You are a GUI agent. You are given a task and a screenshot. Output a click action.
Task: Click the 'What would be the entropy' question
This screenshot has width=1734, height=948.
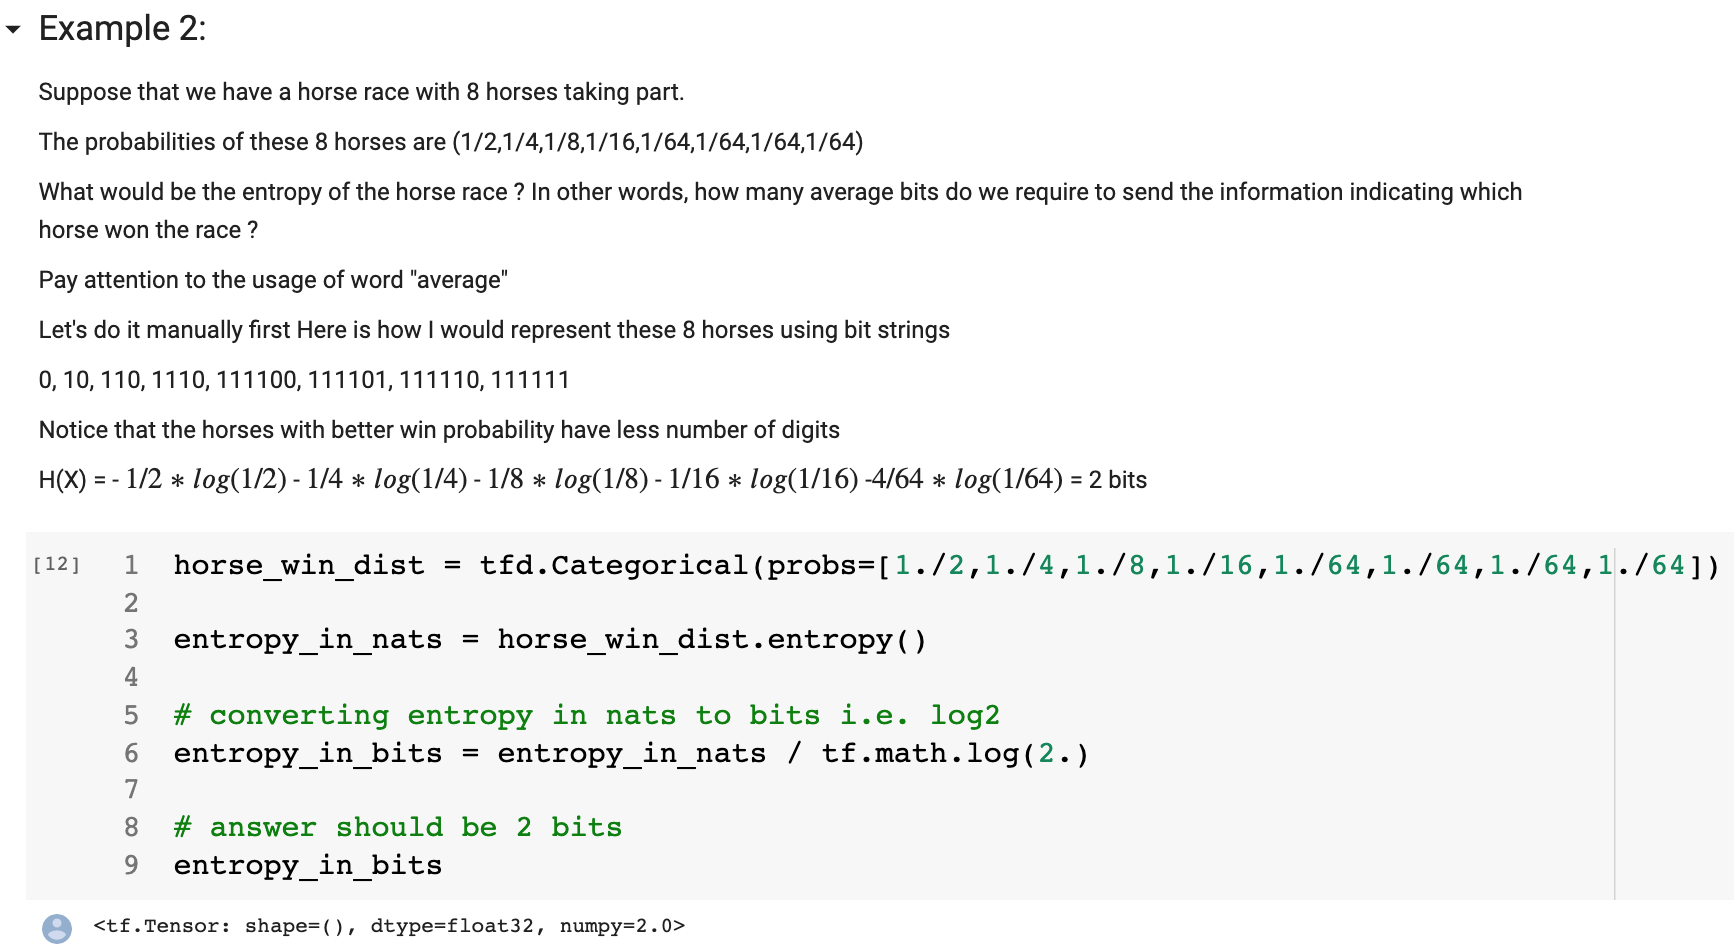[x=780, y=211]
